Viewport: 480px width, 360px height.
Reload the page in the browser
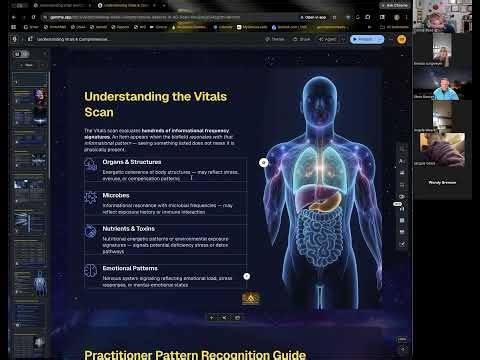pyautogui.click(x=33, y=17)
